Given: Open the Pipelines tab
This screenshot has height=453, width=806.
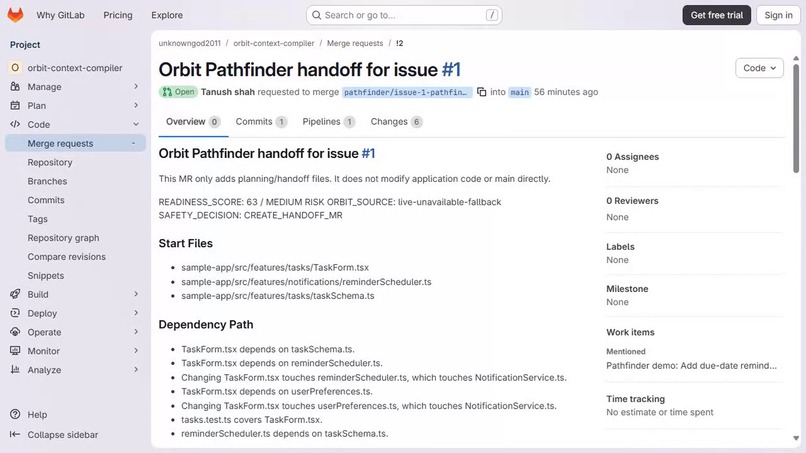Looking at the screenshot, I should pos(328,122).
